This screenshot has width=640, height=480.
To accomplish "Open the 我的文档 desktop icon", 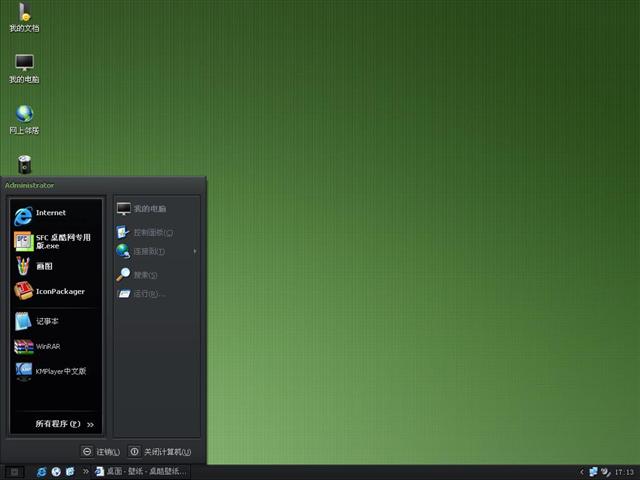I will click(24, 17).
